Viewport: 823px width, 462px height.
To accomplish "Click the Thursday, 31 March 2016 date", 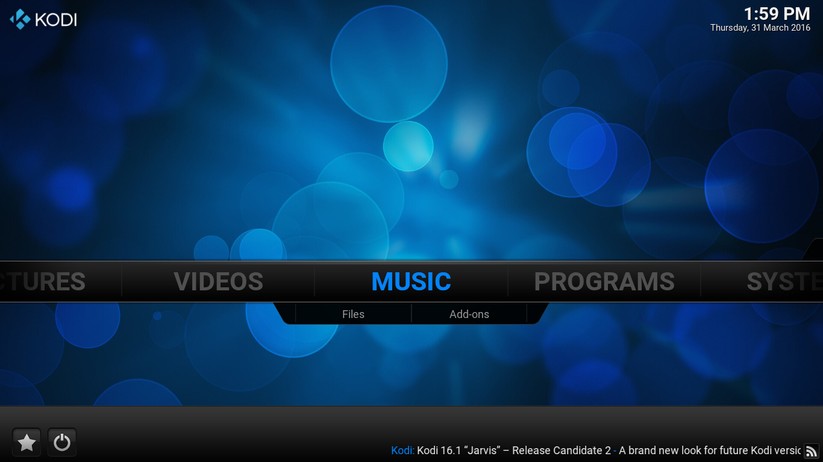I will click(760, 28).
